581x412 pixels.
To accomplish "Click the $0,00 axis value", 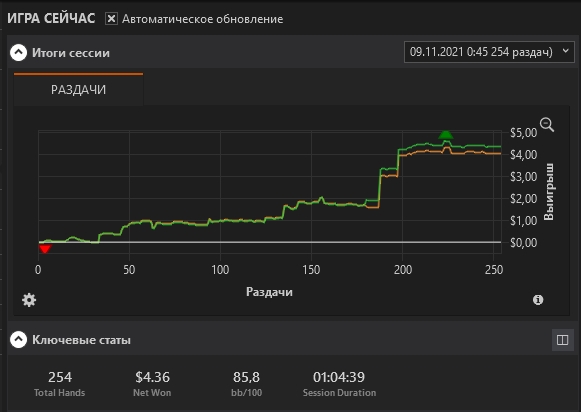I will point(524,243).
